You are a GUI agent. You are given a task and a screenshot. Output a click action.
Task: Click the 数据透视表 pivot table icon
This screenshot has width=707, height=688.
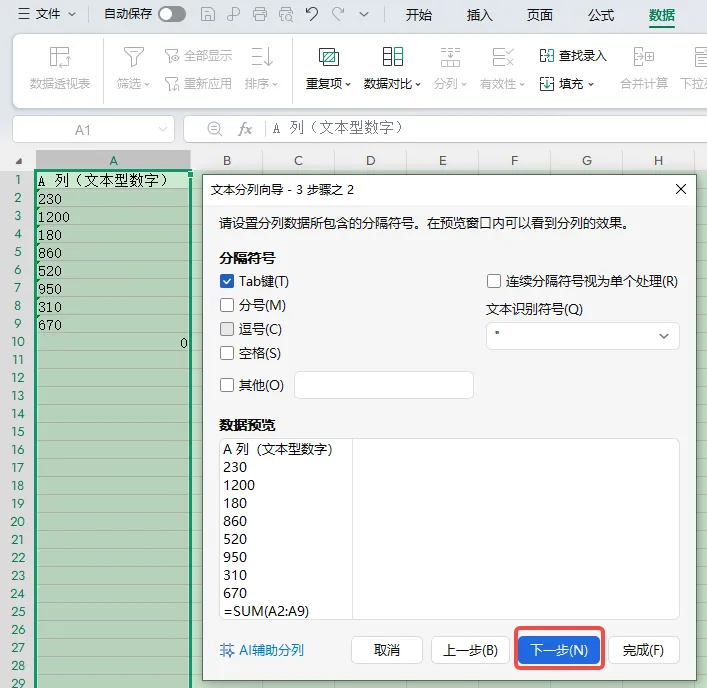(x=60, y=57)
